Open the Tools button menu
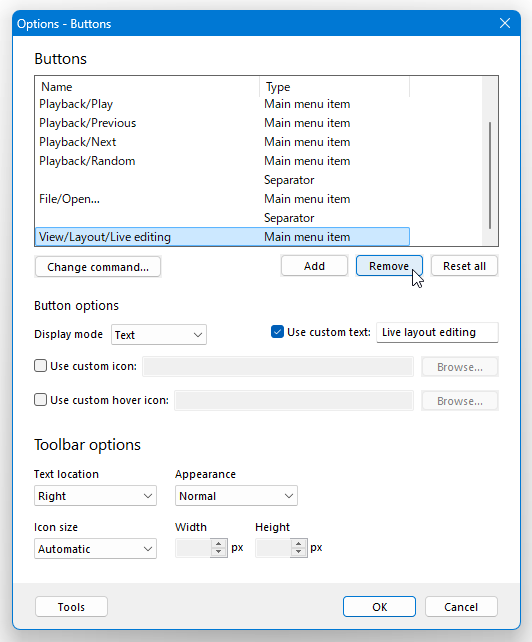Viewport: 532px width, 642px height. click(71, 607)
